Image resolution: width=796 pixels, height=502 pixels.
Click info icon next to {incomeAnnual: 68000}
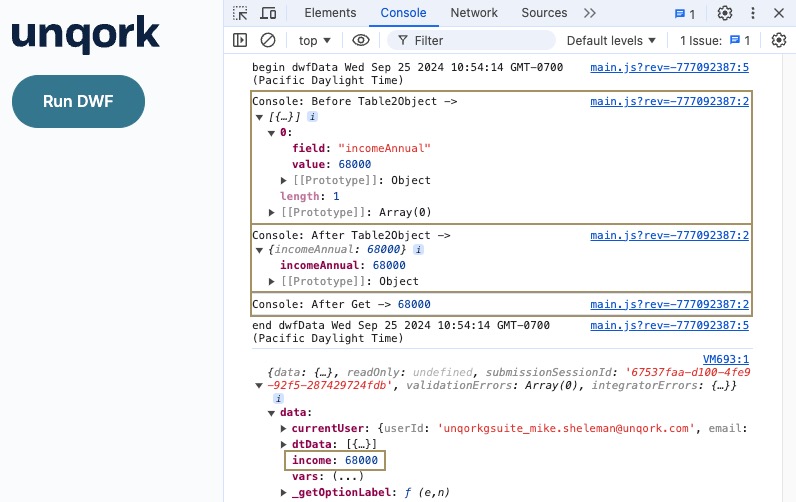tap(418, 249)
